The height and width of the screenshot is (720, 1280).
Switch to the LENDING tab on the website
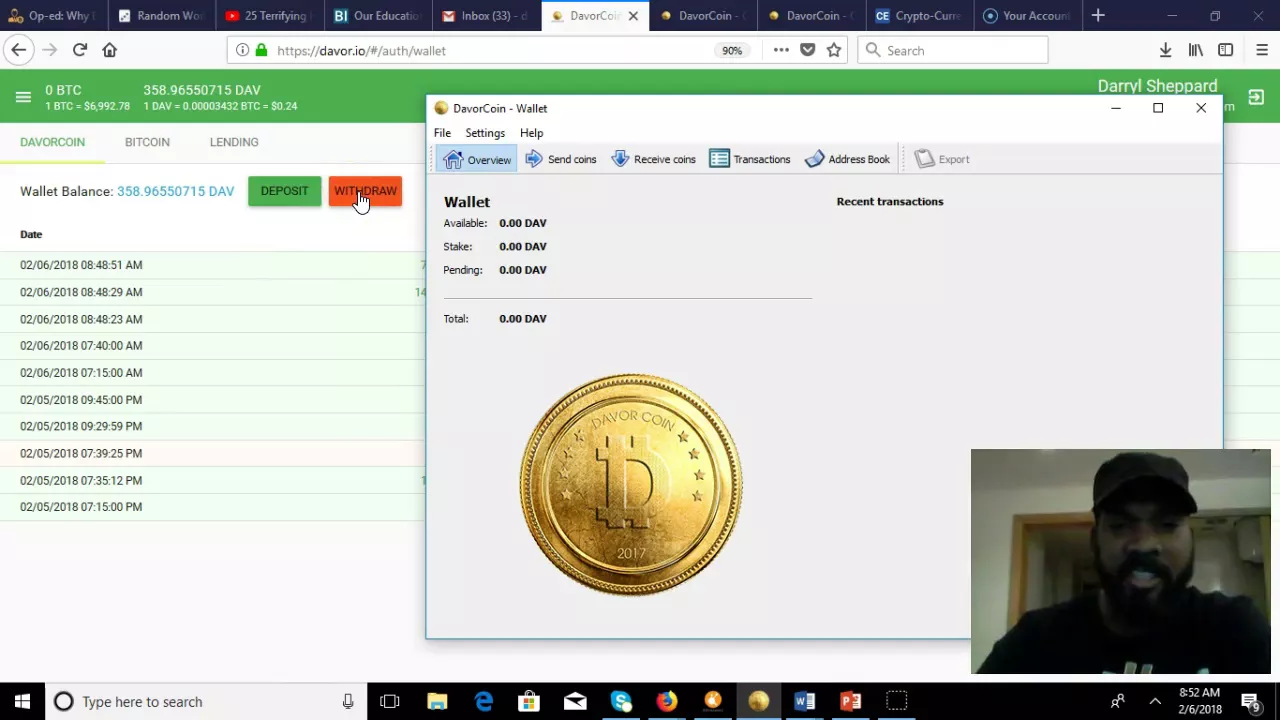(x=234, y=142)
